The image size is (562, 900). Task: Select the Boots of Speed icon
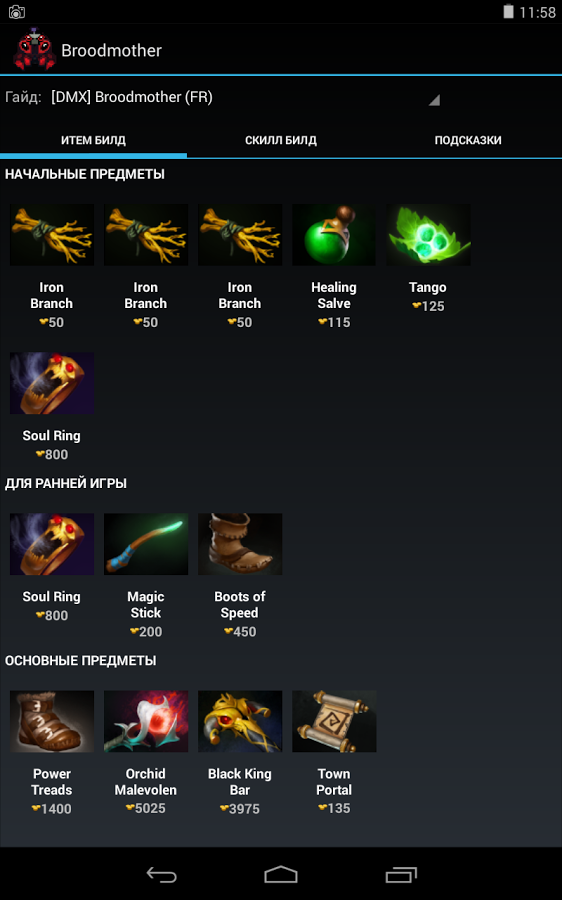240,544
